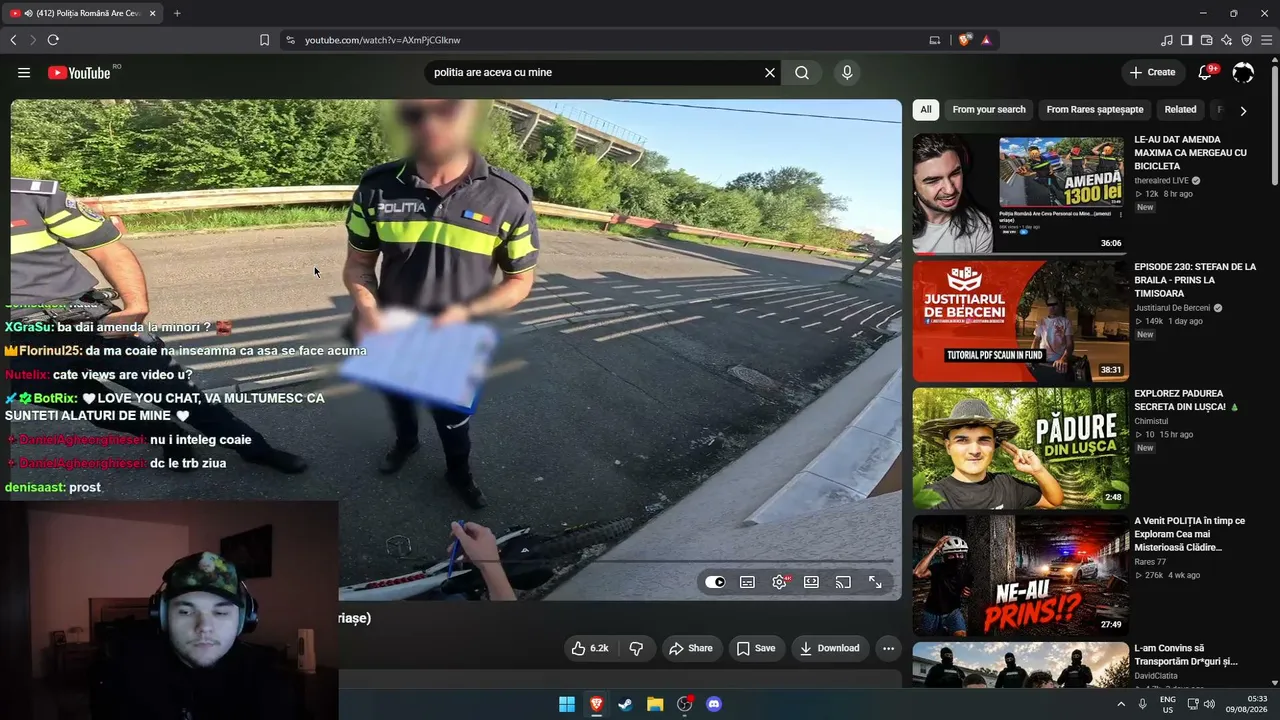Open a new browser tab
Viewport: 1280px width, 720px height.
point(177,13)
